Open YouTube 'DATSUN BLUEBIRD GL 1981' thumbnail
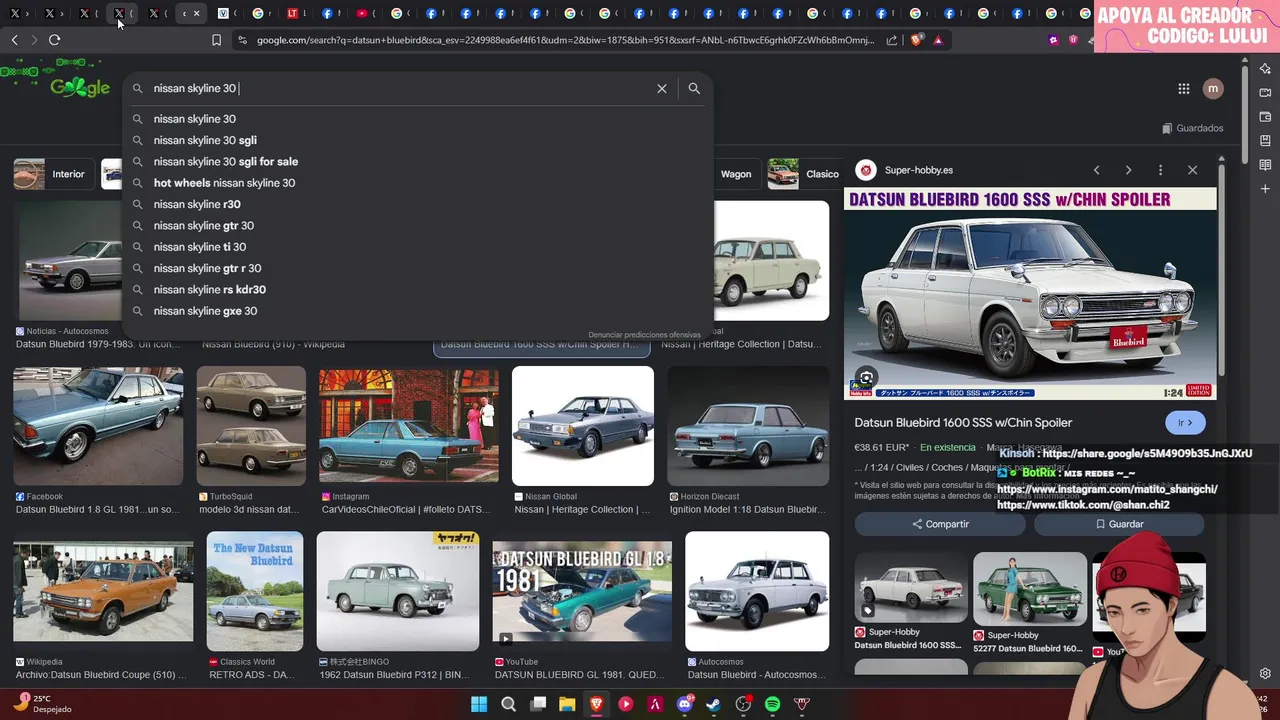This screenshot has width=1280, height=720. [582, 591]
